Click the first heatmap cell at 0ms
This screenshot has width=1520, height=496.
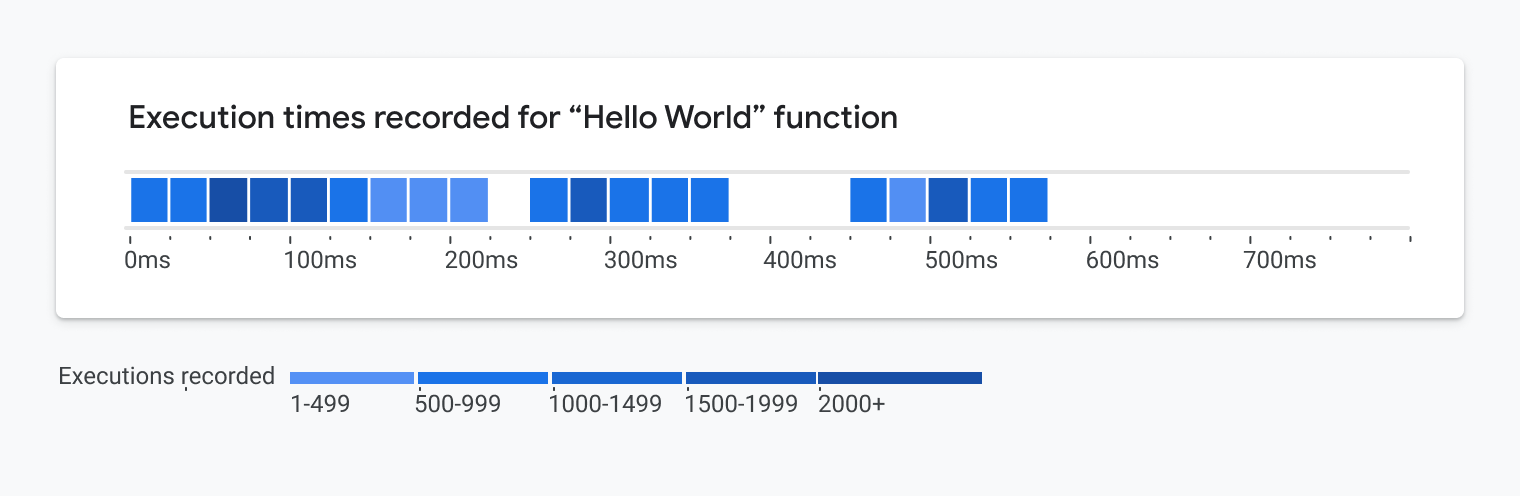(x=149, y=200)
